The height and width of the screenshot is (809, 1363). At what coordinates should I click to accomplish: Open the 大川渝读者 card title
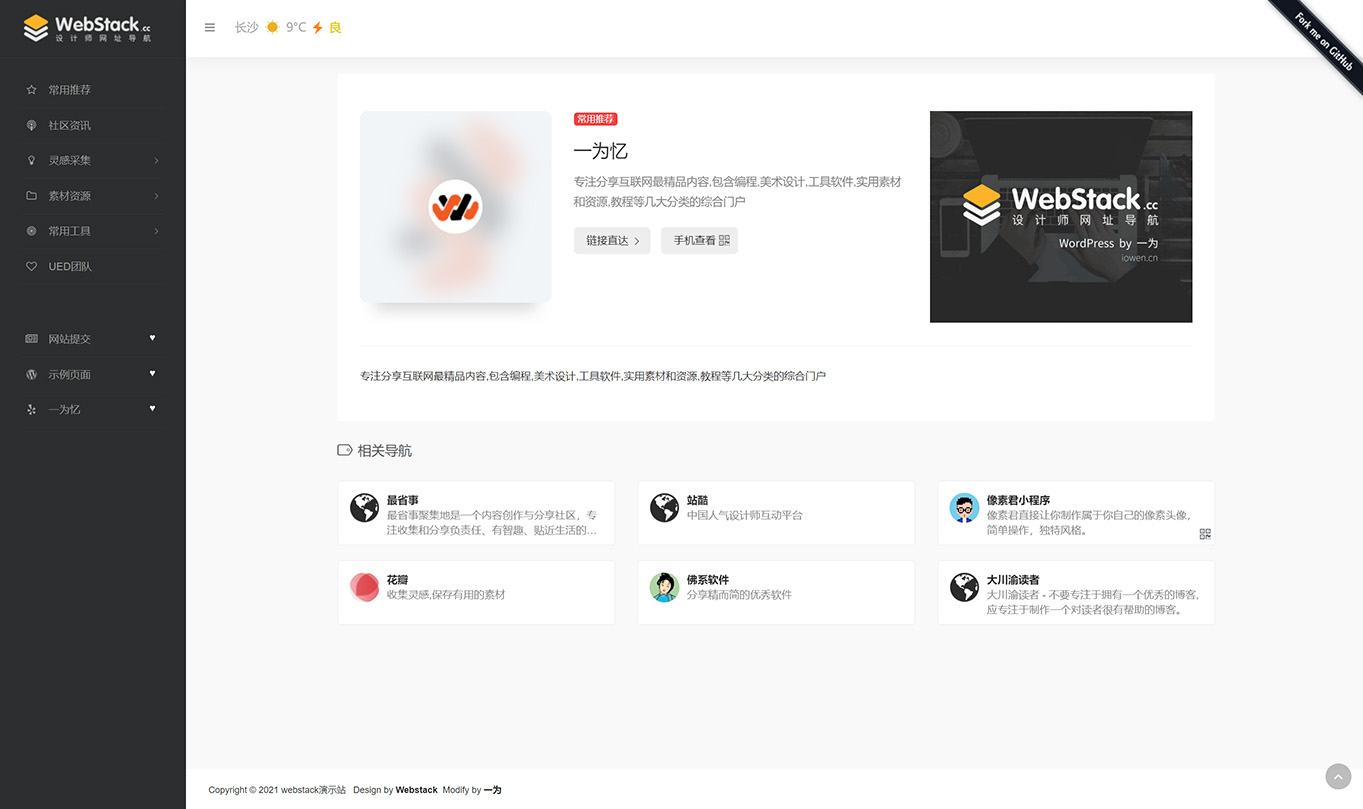click(1013, 580)
